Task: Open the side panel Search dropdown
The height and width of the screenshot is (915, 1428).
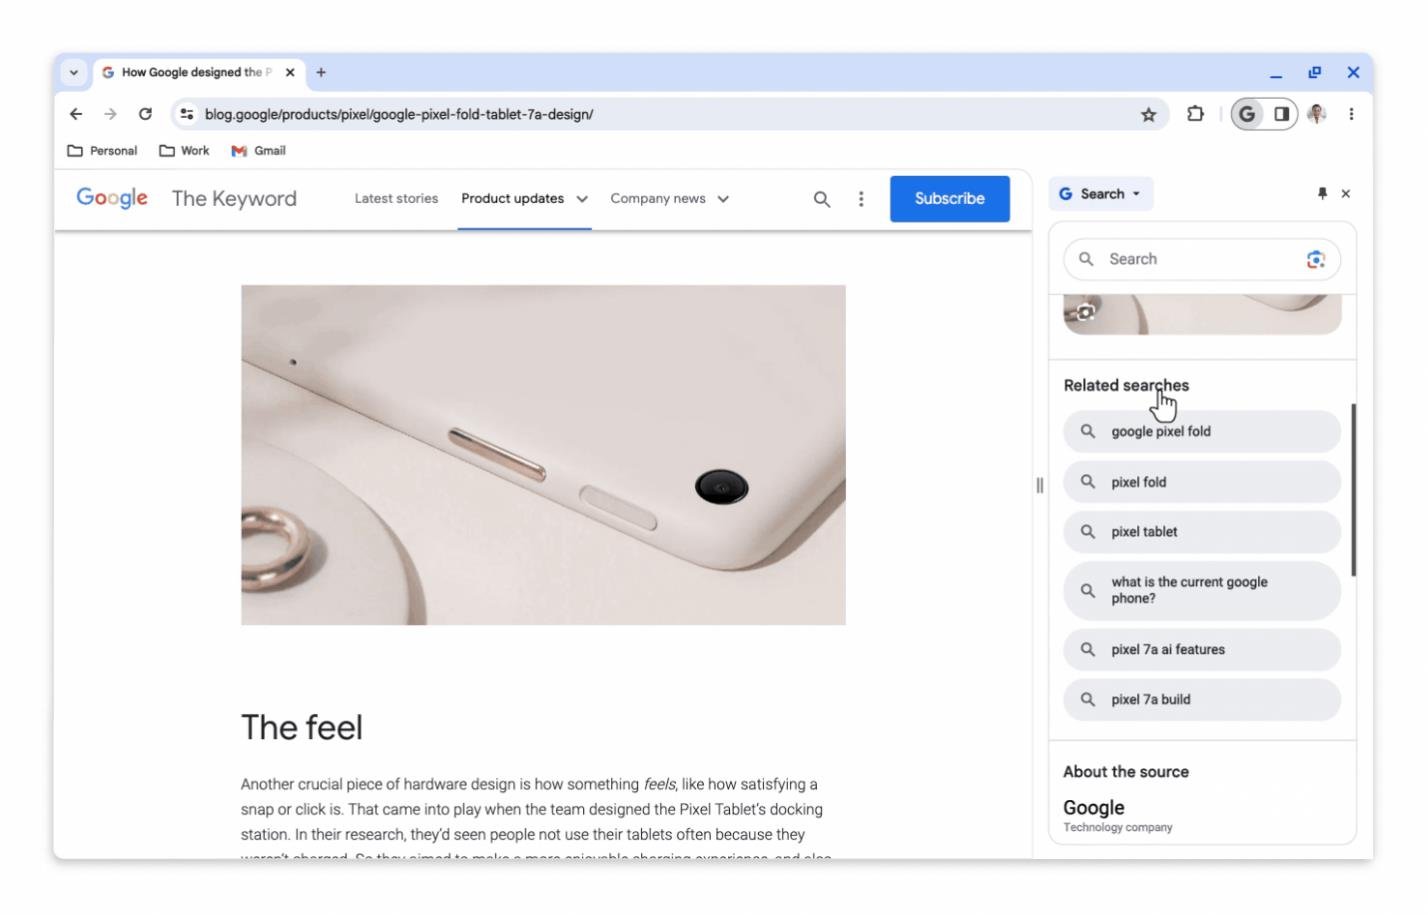Action: coord(1101,194)
